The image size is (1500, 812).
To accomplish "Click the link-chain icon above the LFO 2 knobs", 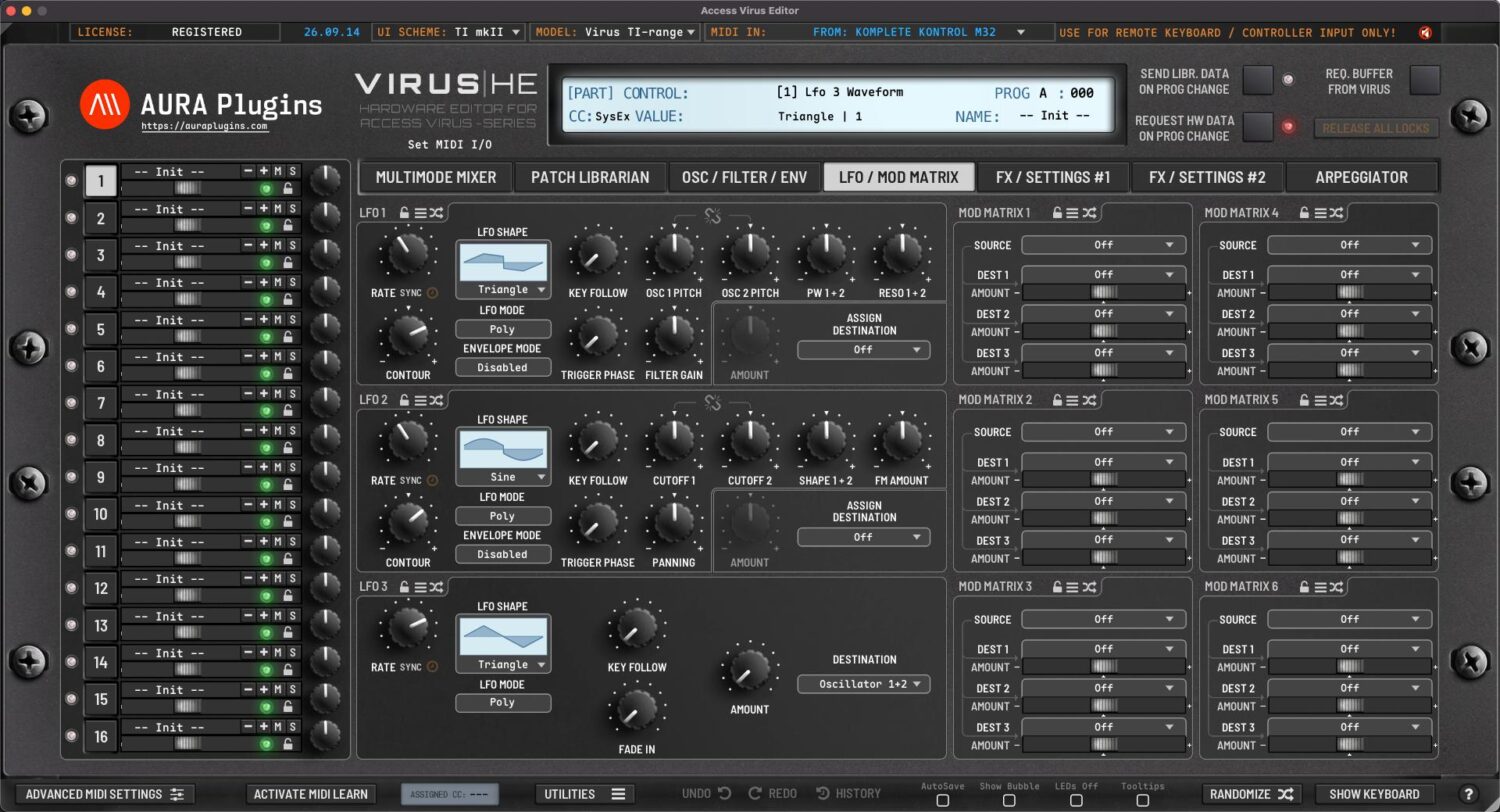I will [x=713, y=402].
